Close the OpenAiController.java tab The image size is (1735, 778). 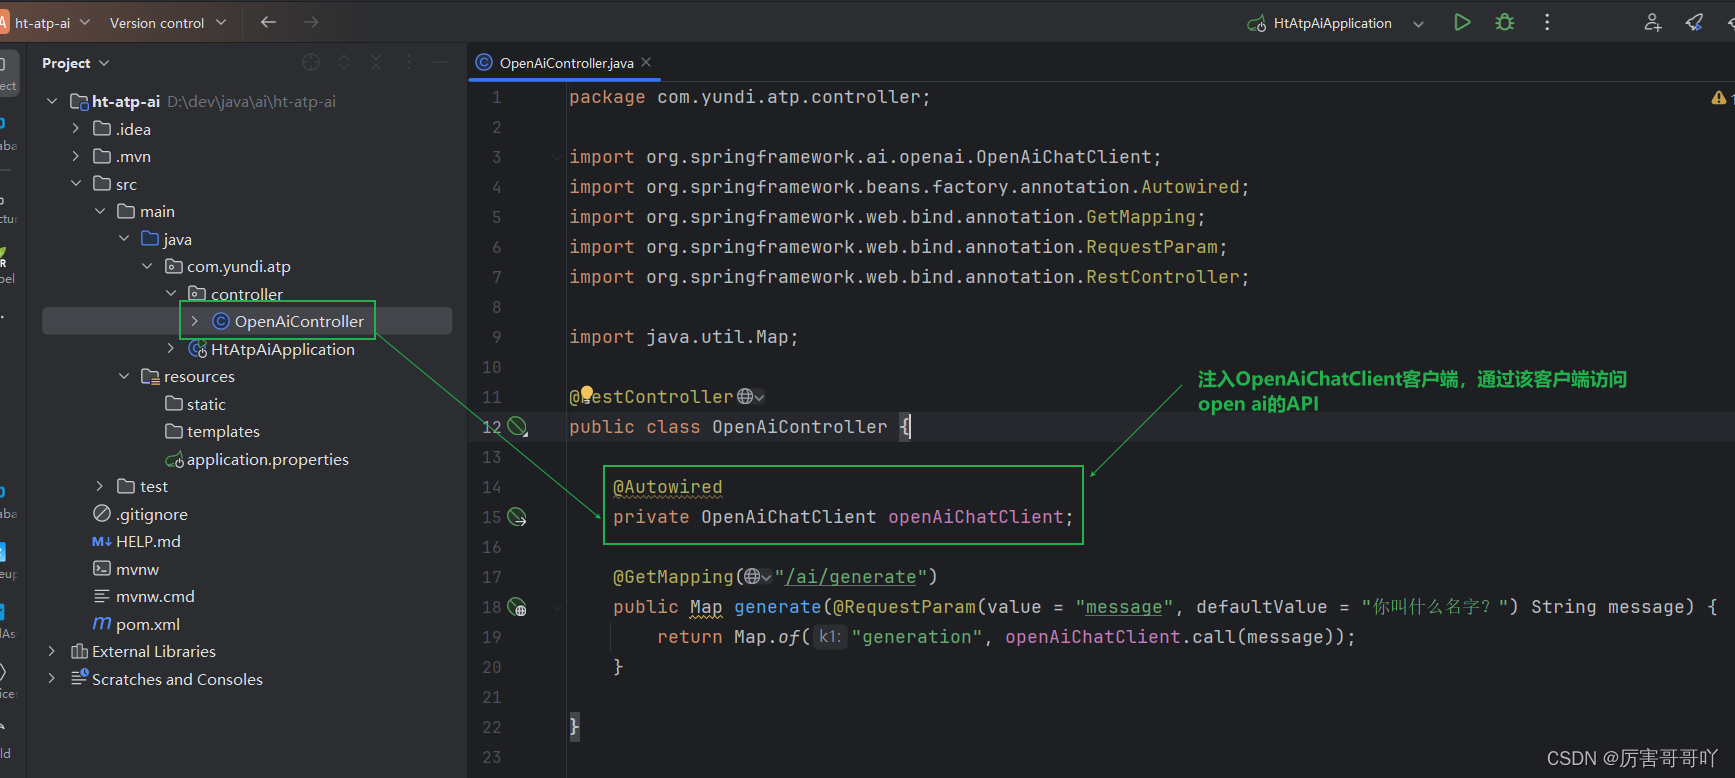(x=646, y=62)
